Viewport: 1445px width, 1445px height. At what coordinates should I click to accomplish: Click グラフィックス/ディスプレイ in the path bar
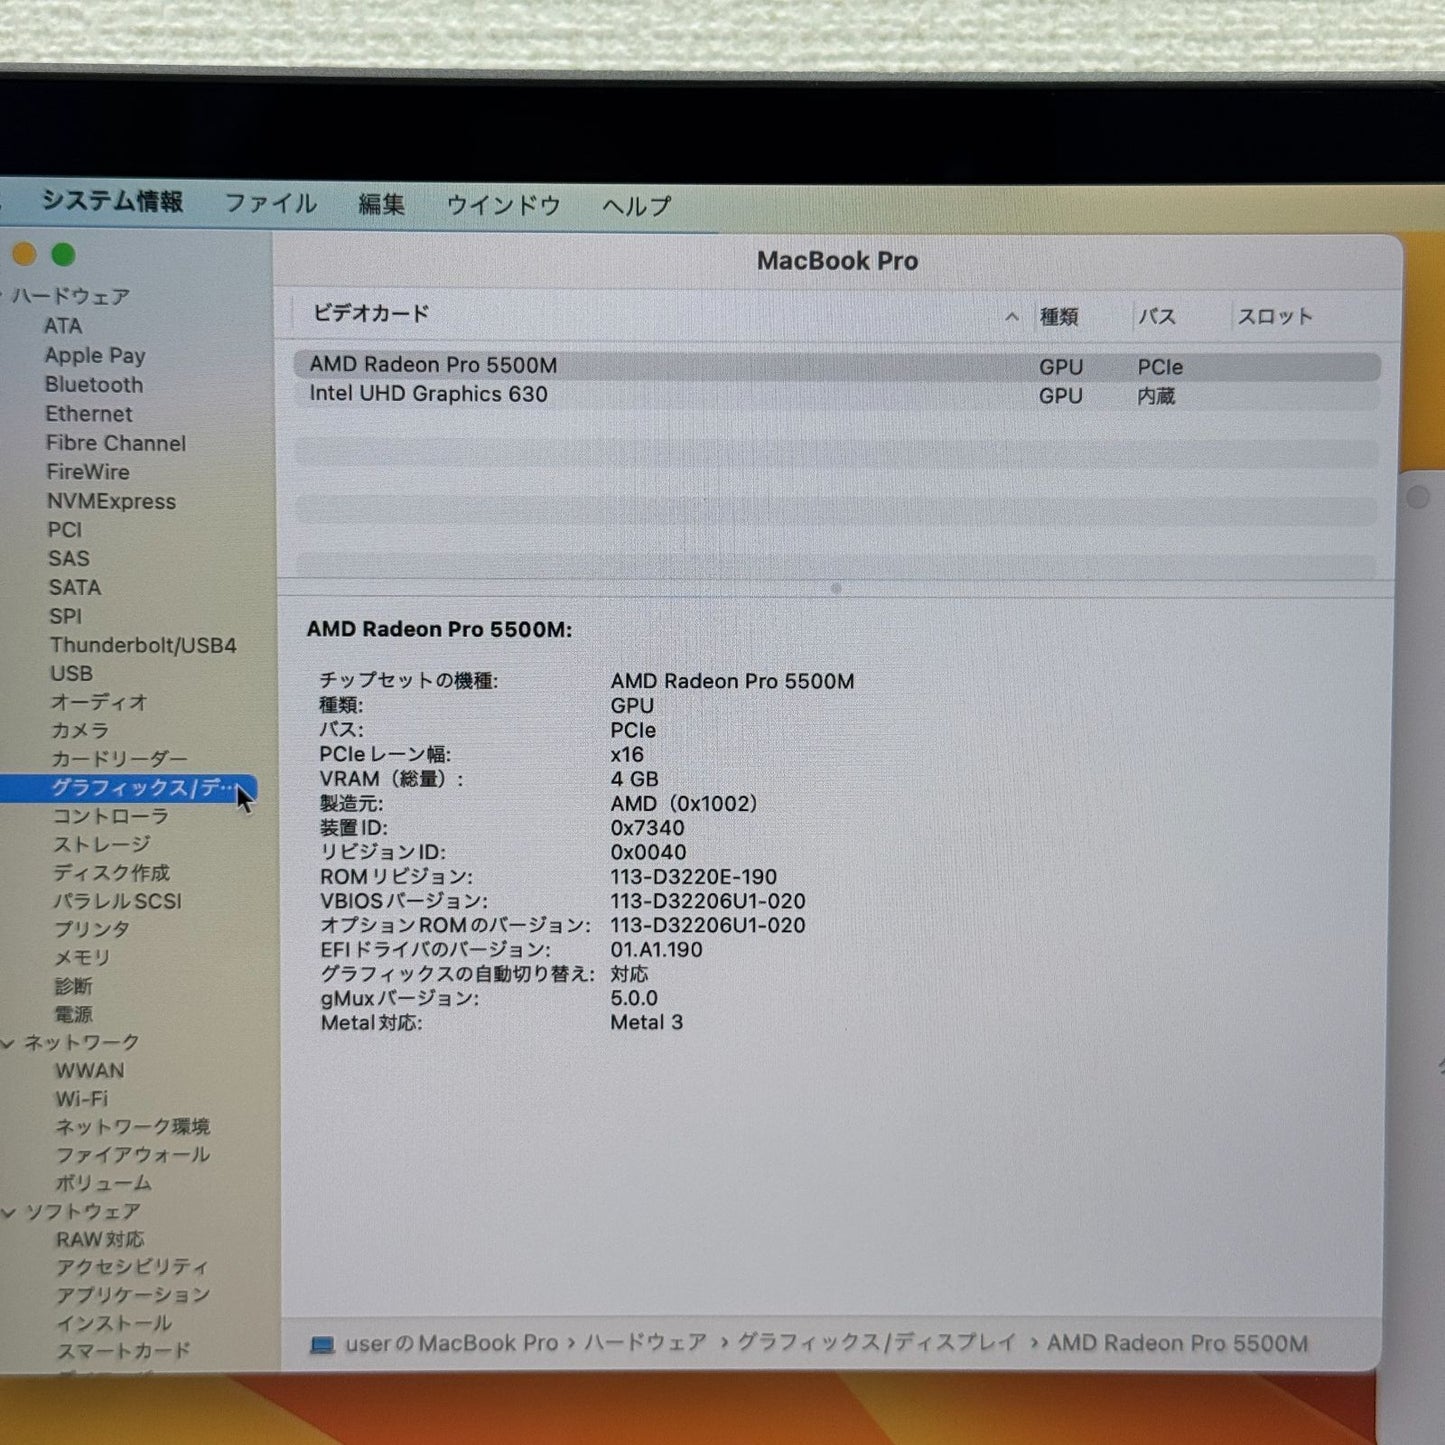pyautogui.click(x=876, y=1343)
